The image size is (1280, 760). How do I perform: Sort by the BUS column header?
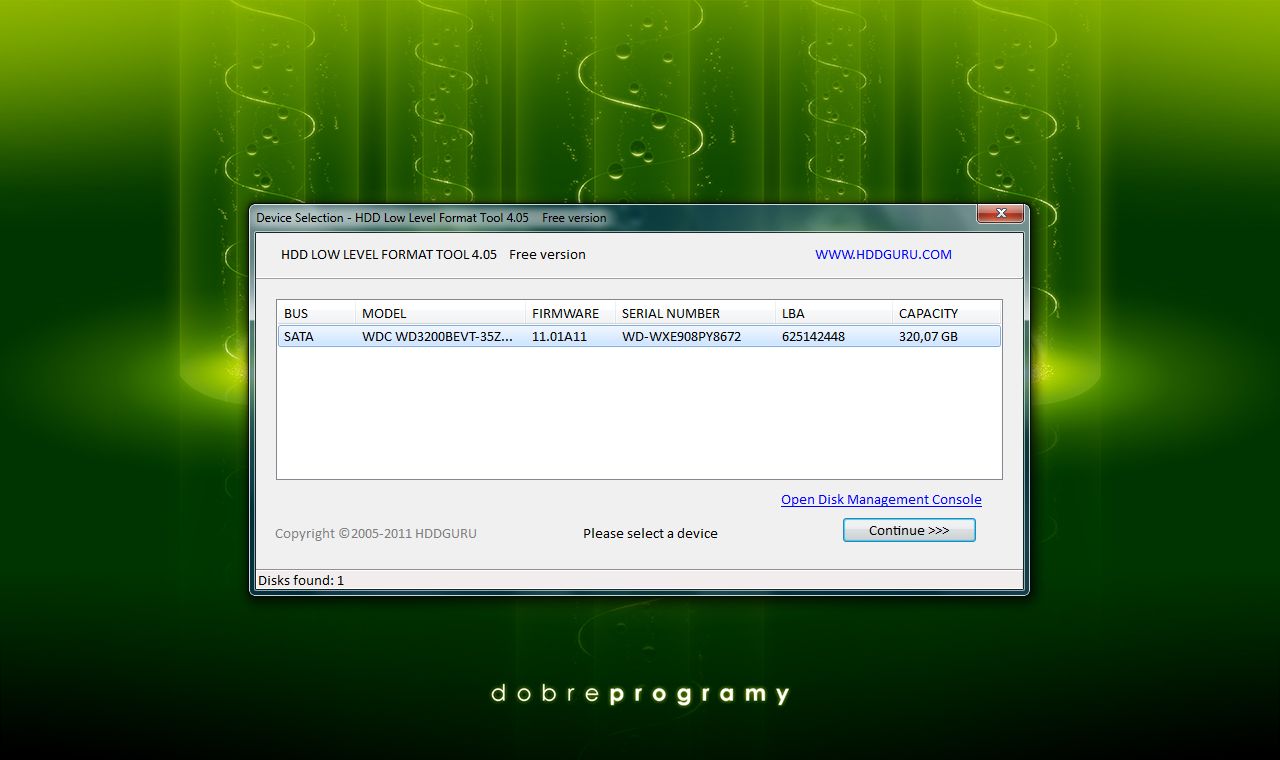tap(316, 313)
